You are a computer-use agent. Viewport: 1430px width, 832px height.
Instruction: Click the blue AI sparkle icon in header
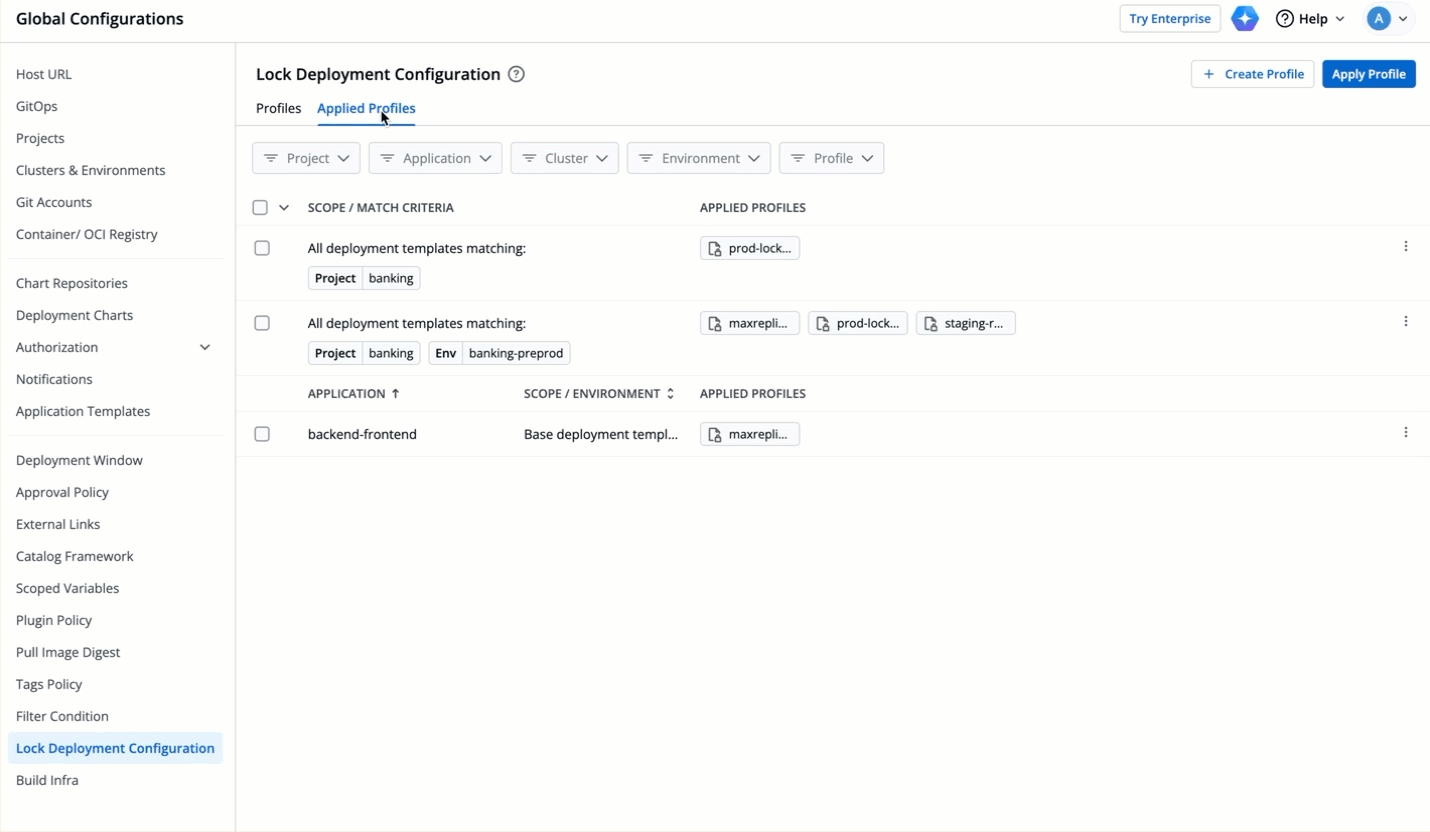coord(1244,19)
